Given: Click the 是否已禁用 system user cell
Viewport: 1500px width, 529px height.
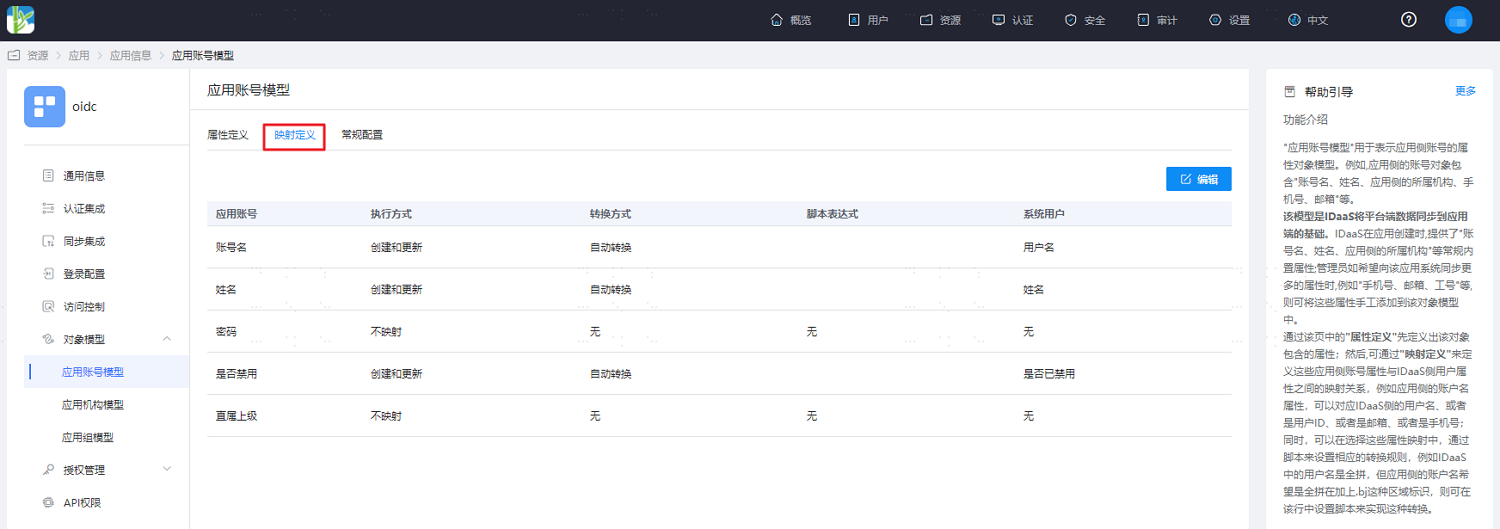Looking at the screenshot, I should click(x=1049, y=374).
